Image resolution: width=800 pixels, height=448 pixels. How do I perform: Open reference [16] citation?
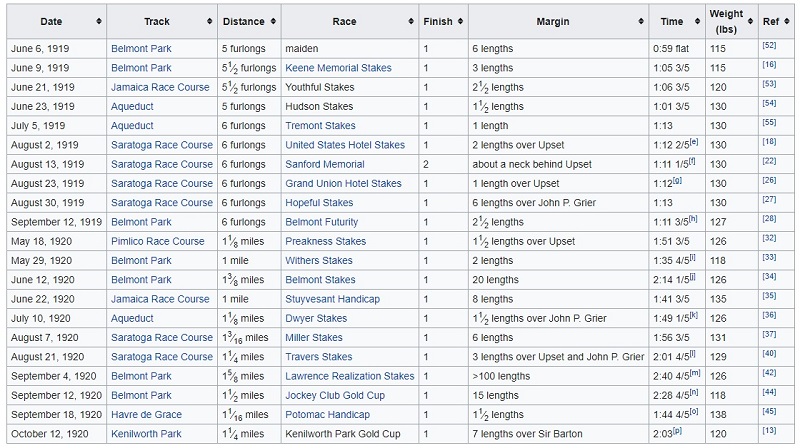769,65
